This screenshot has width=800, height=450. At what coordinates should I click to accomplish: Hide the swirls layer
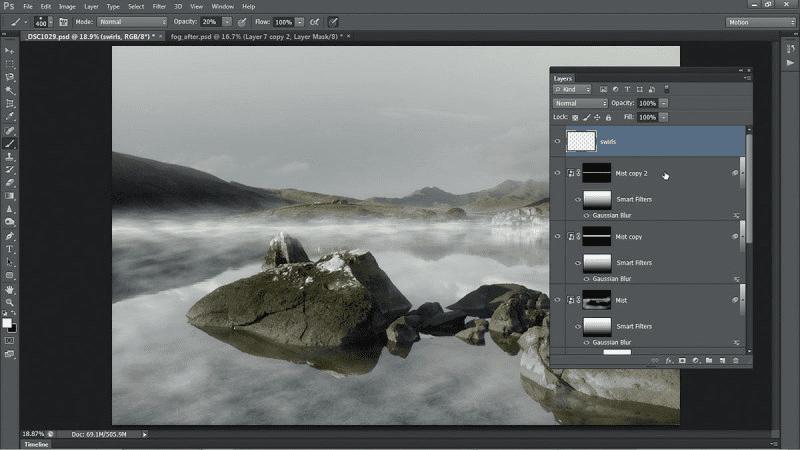pyautogui.click(x=558, y=142)
